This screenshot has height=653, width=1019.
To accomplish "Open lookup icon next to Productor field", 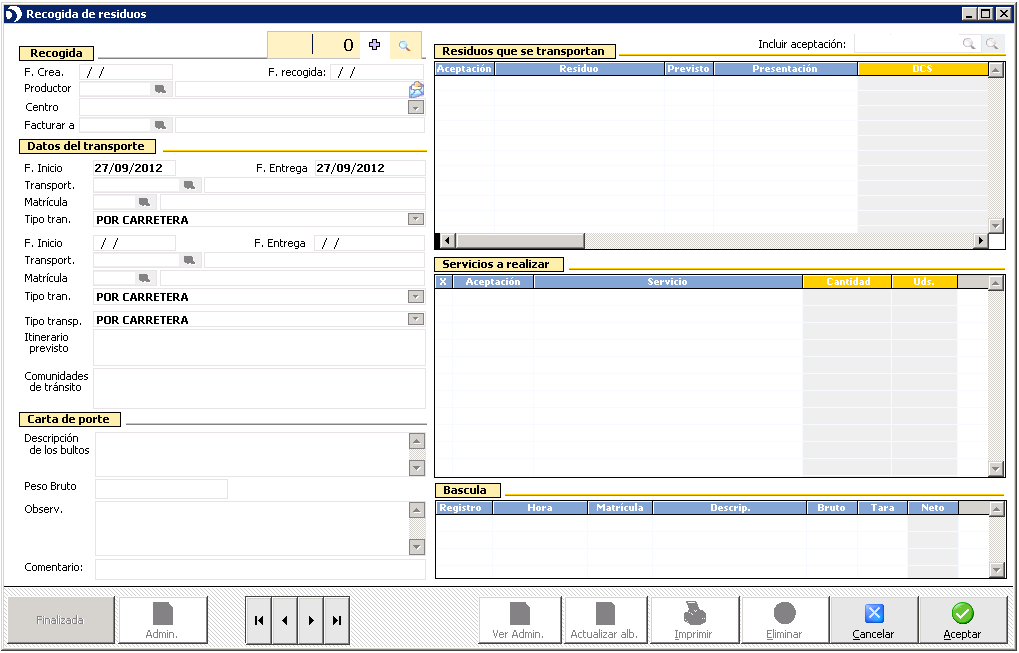I will pyautogui.click(x=160, y=89).
